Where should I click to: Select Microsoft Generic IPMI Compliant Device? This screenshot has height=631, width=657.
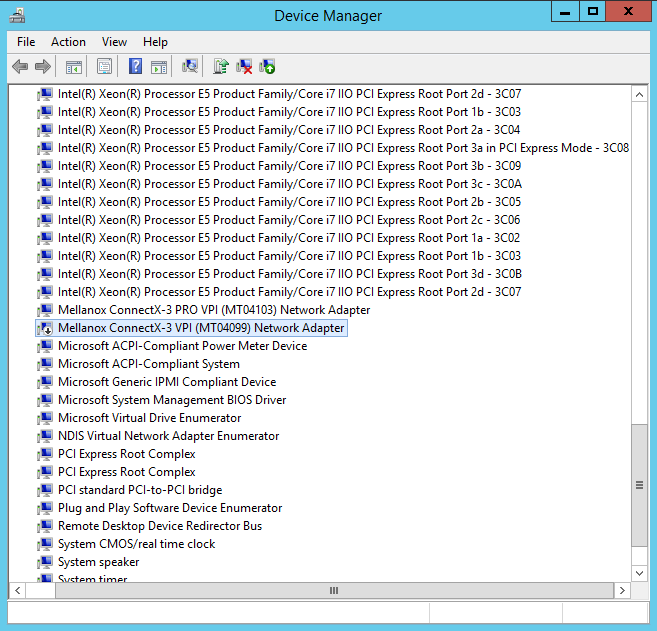pyautogui.click(x=166, y=382)
